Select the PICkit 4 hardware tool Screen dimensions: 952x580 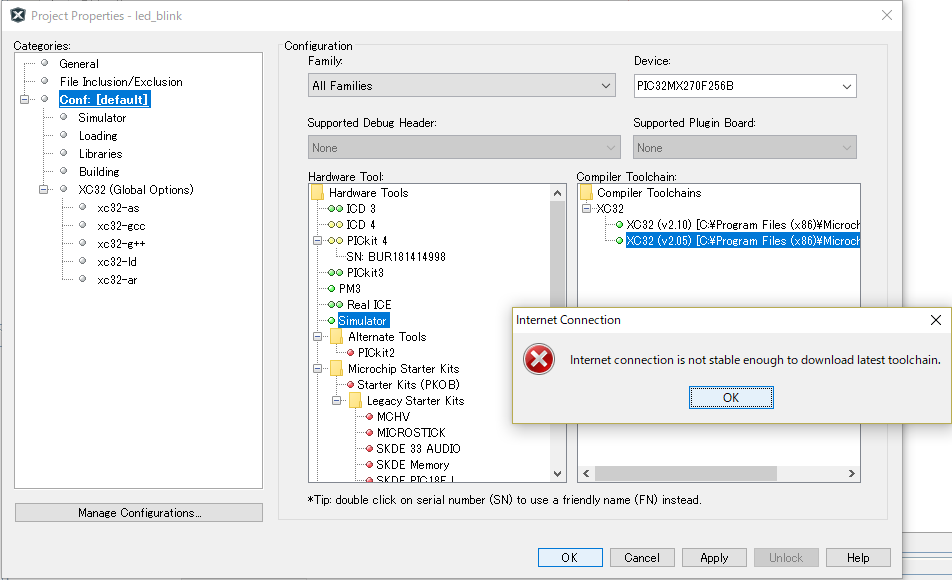366,240
